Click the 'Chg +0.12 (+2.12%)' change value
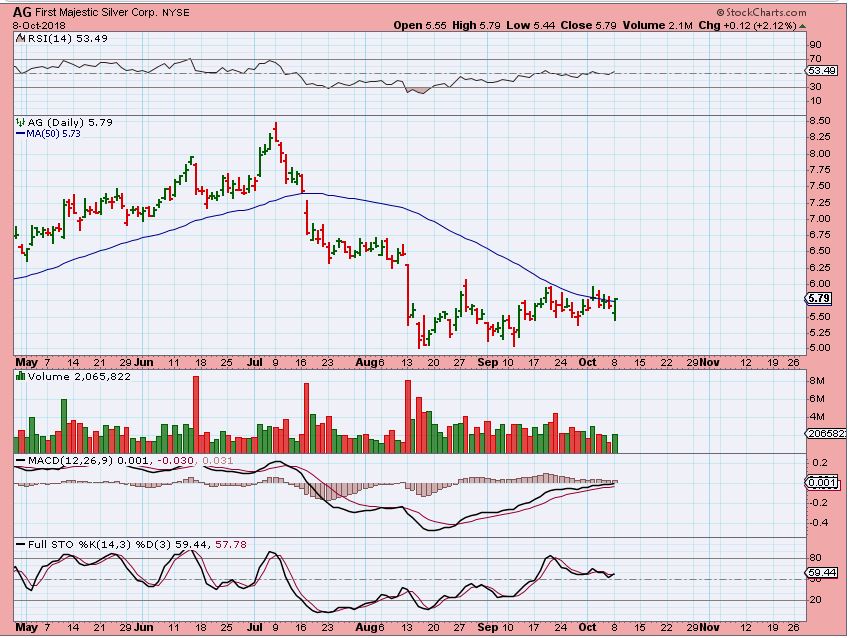Viewport: 850px width, 638px height. 747,25
